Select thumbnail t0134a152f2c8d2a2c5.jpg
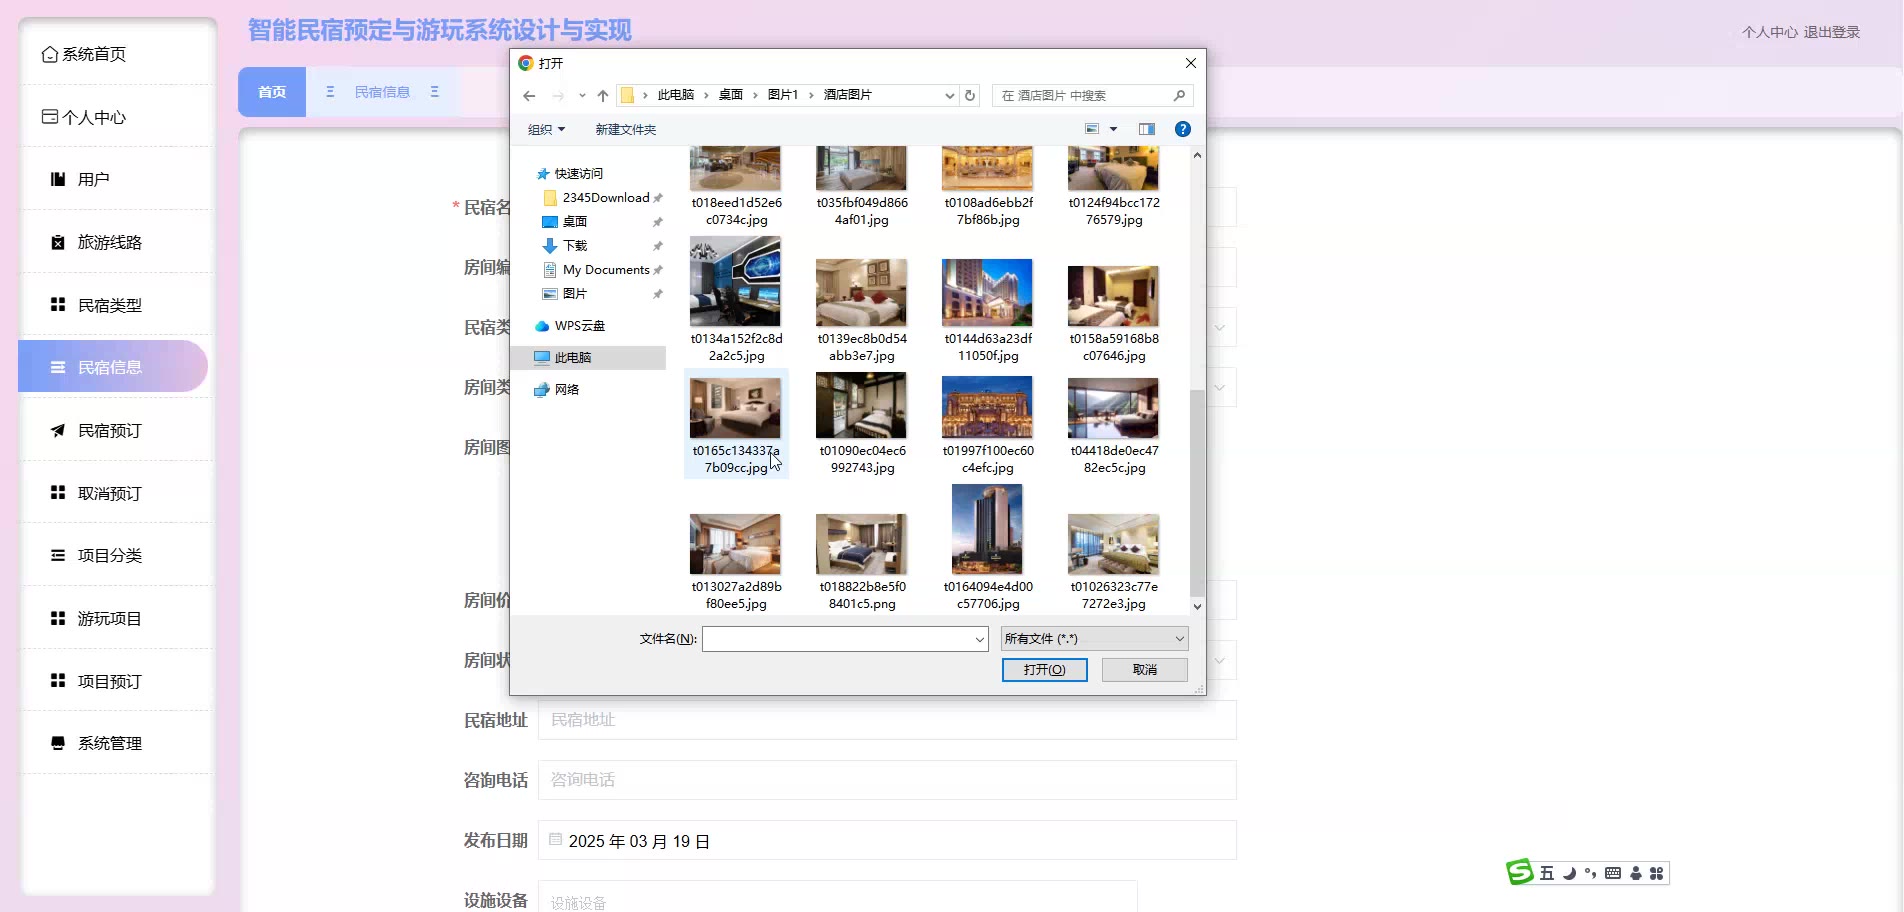This screenshot has height=912, width=1904. pos(735,284)
